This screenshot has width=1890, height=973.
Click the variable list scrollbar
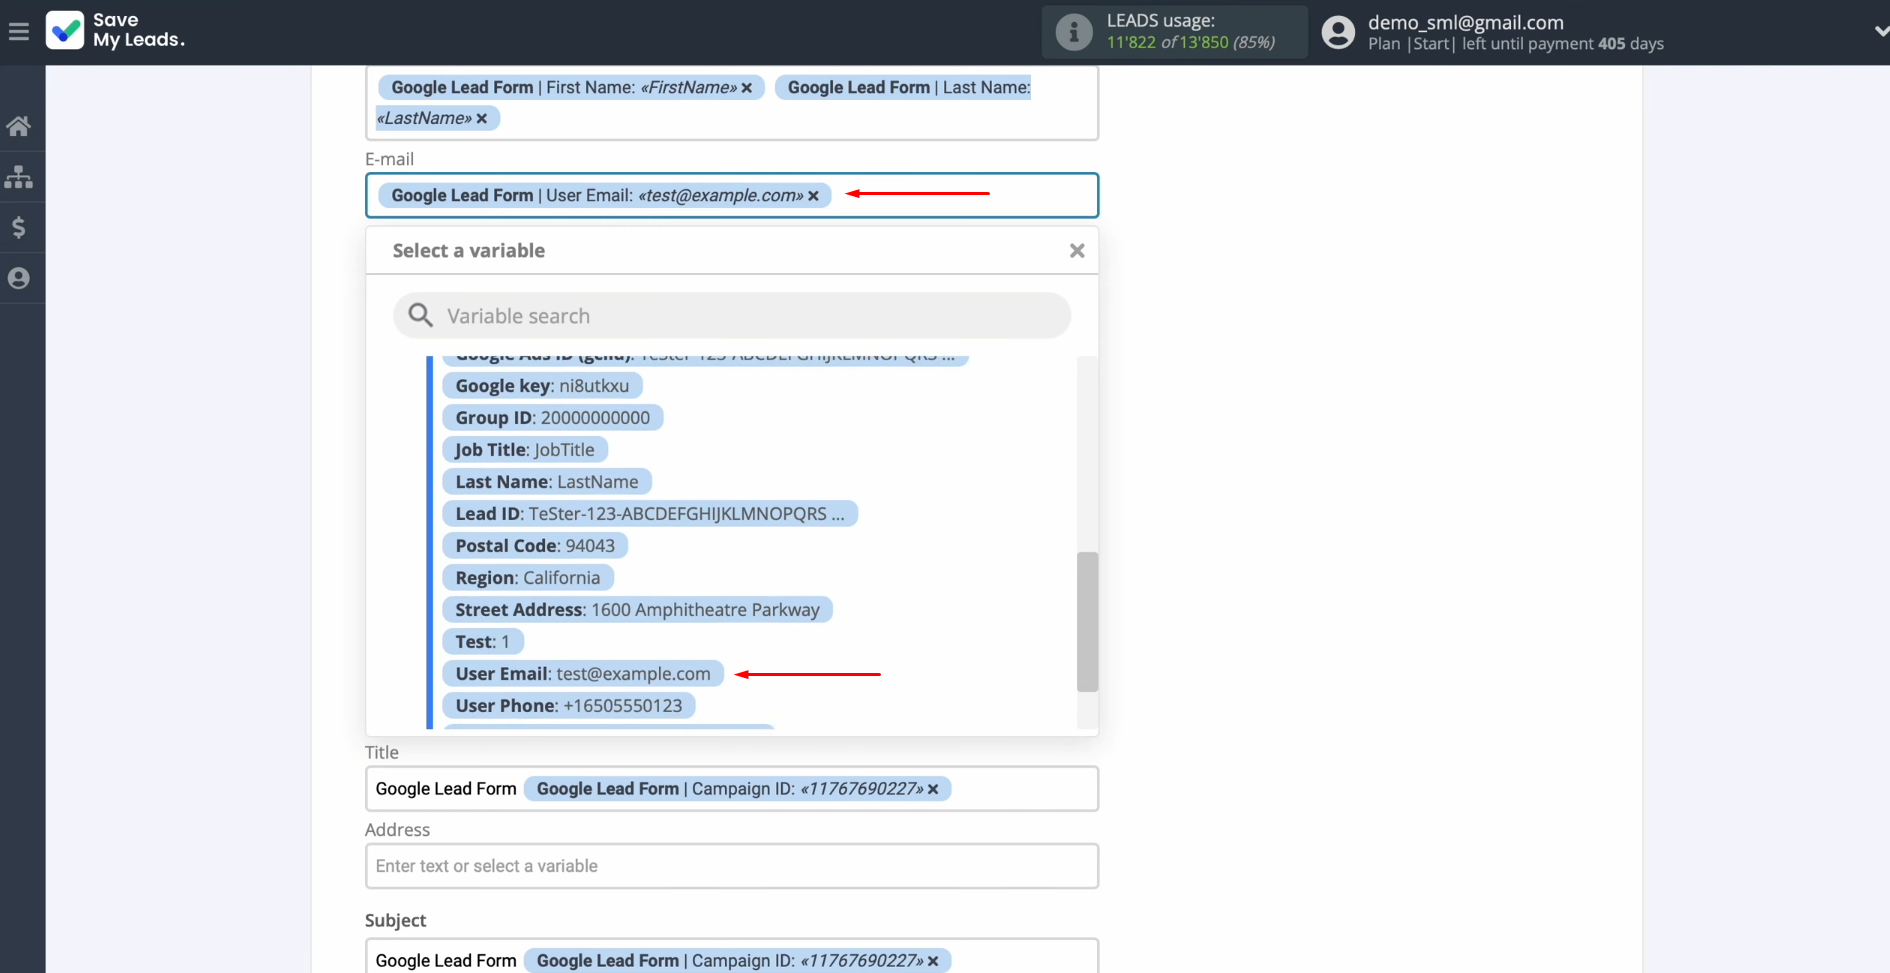[1087, 621]
